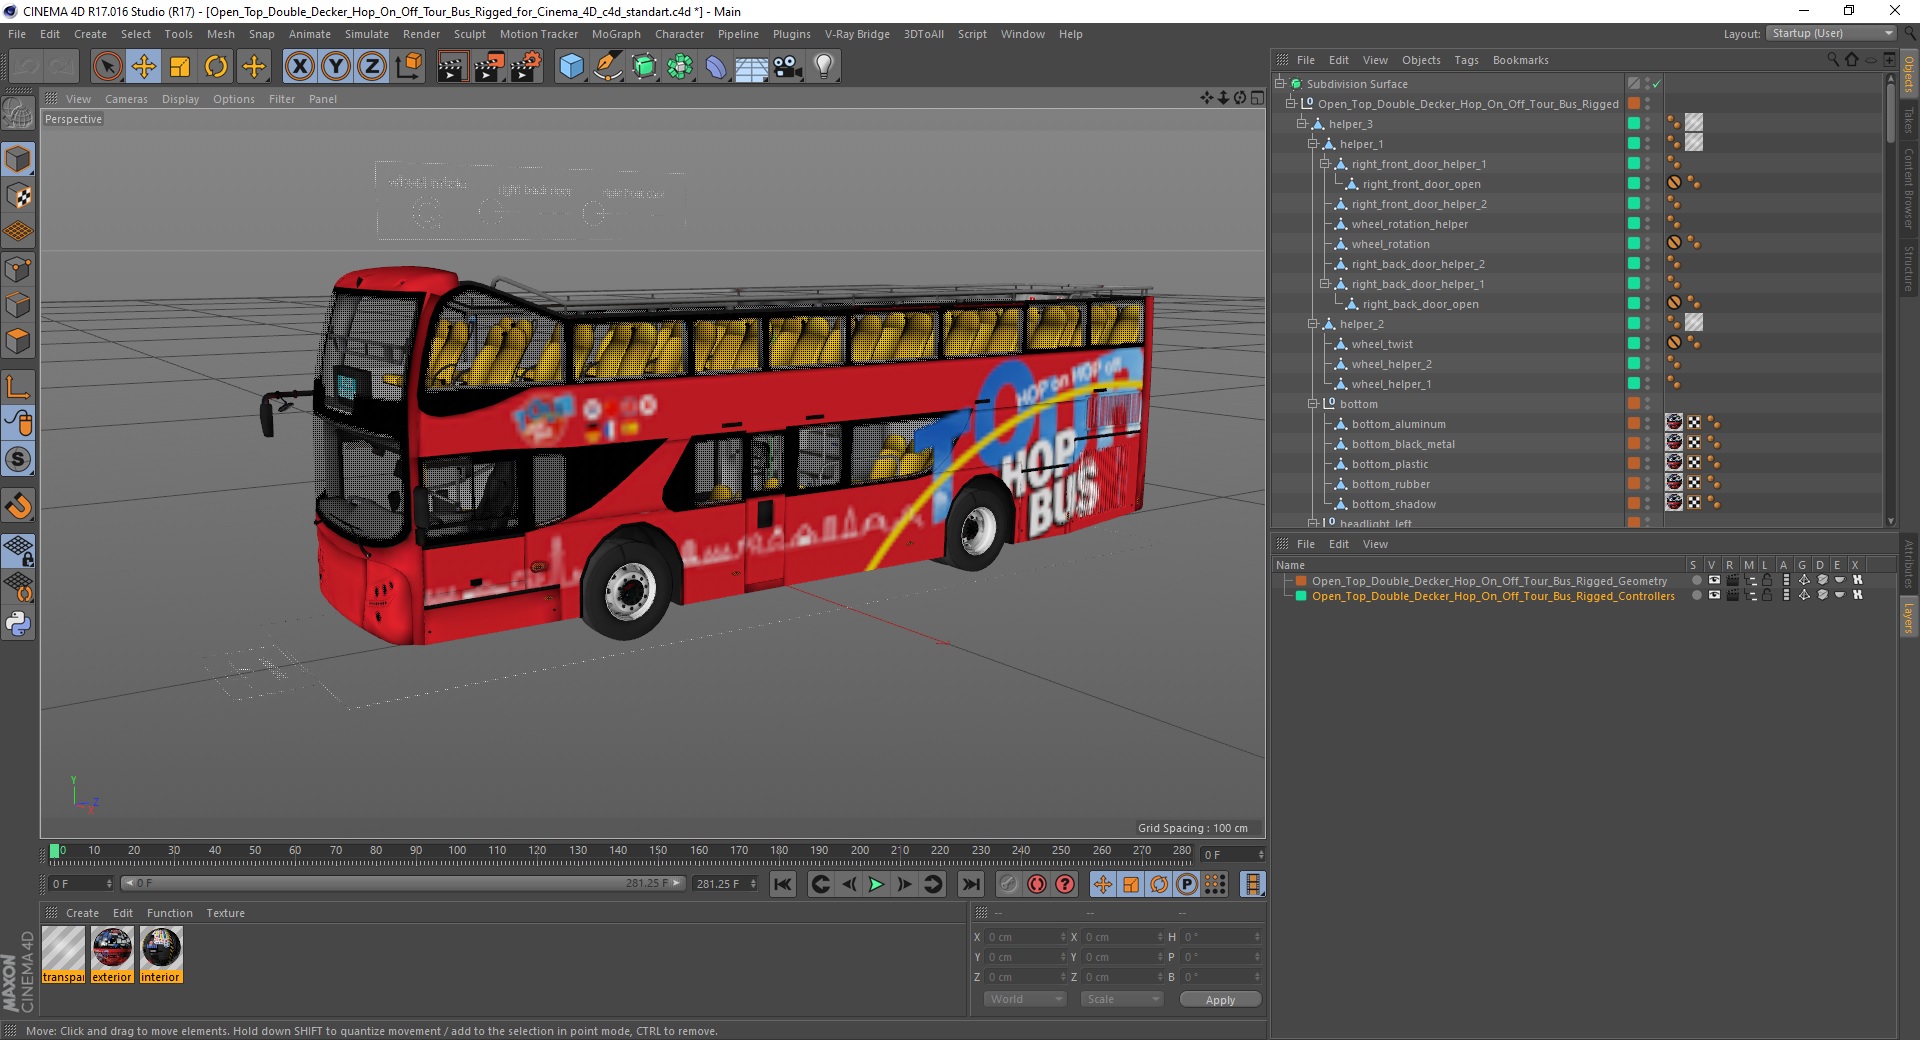Go to end of animation
Image resolution: width=1920 pixels, height=1040 pixels.
click(x=970, y=884)
